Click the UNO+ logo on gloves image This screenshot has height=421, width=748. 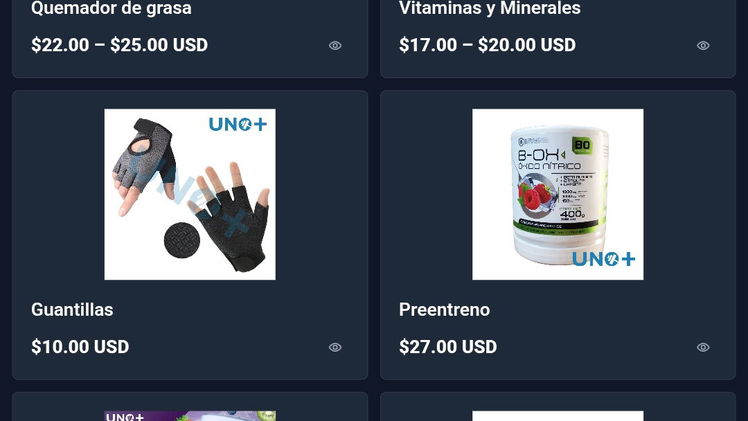(x=238, y=124)
